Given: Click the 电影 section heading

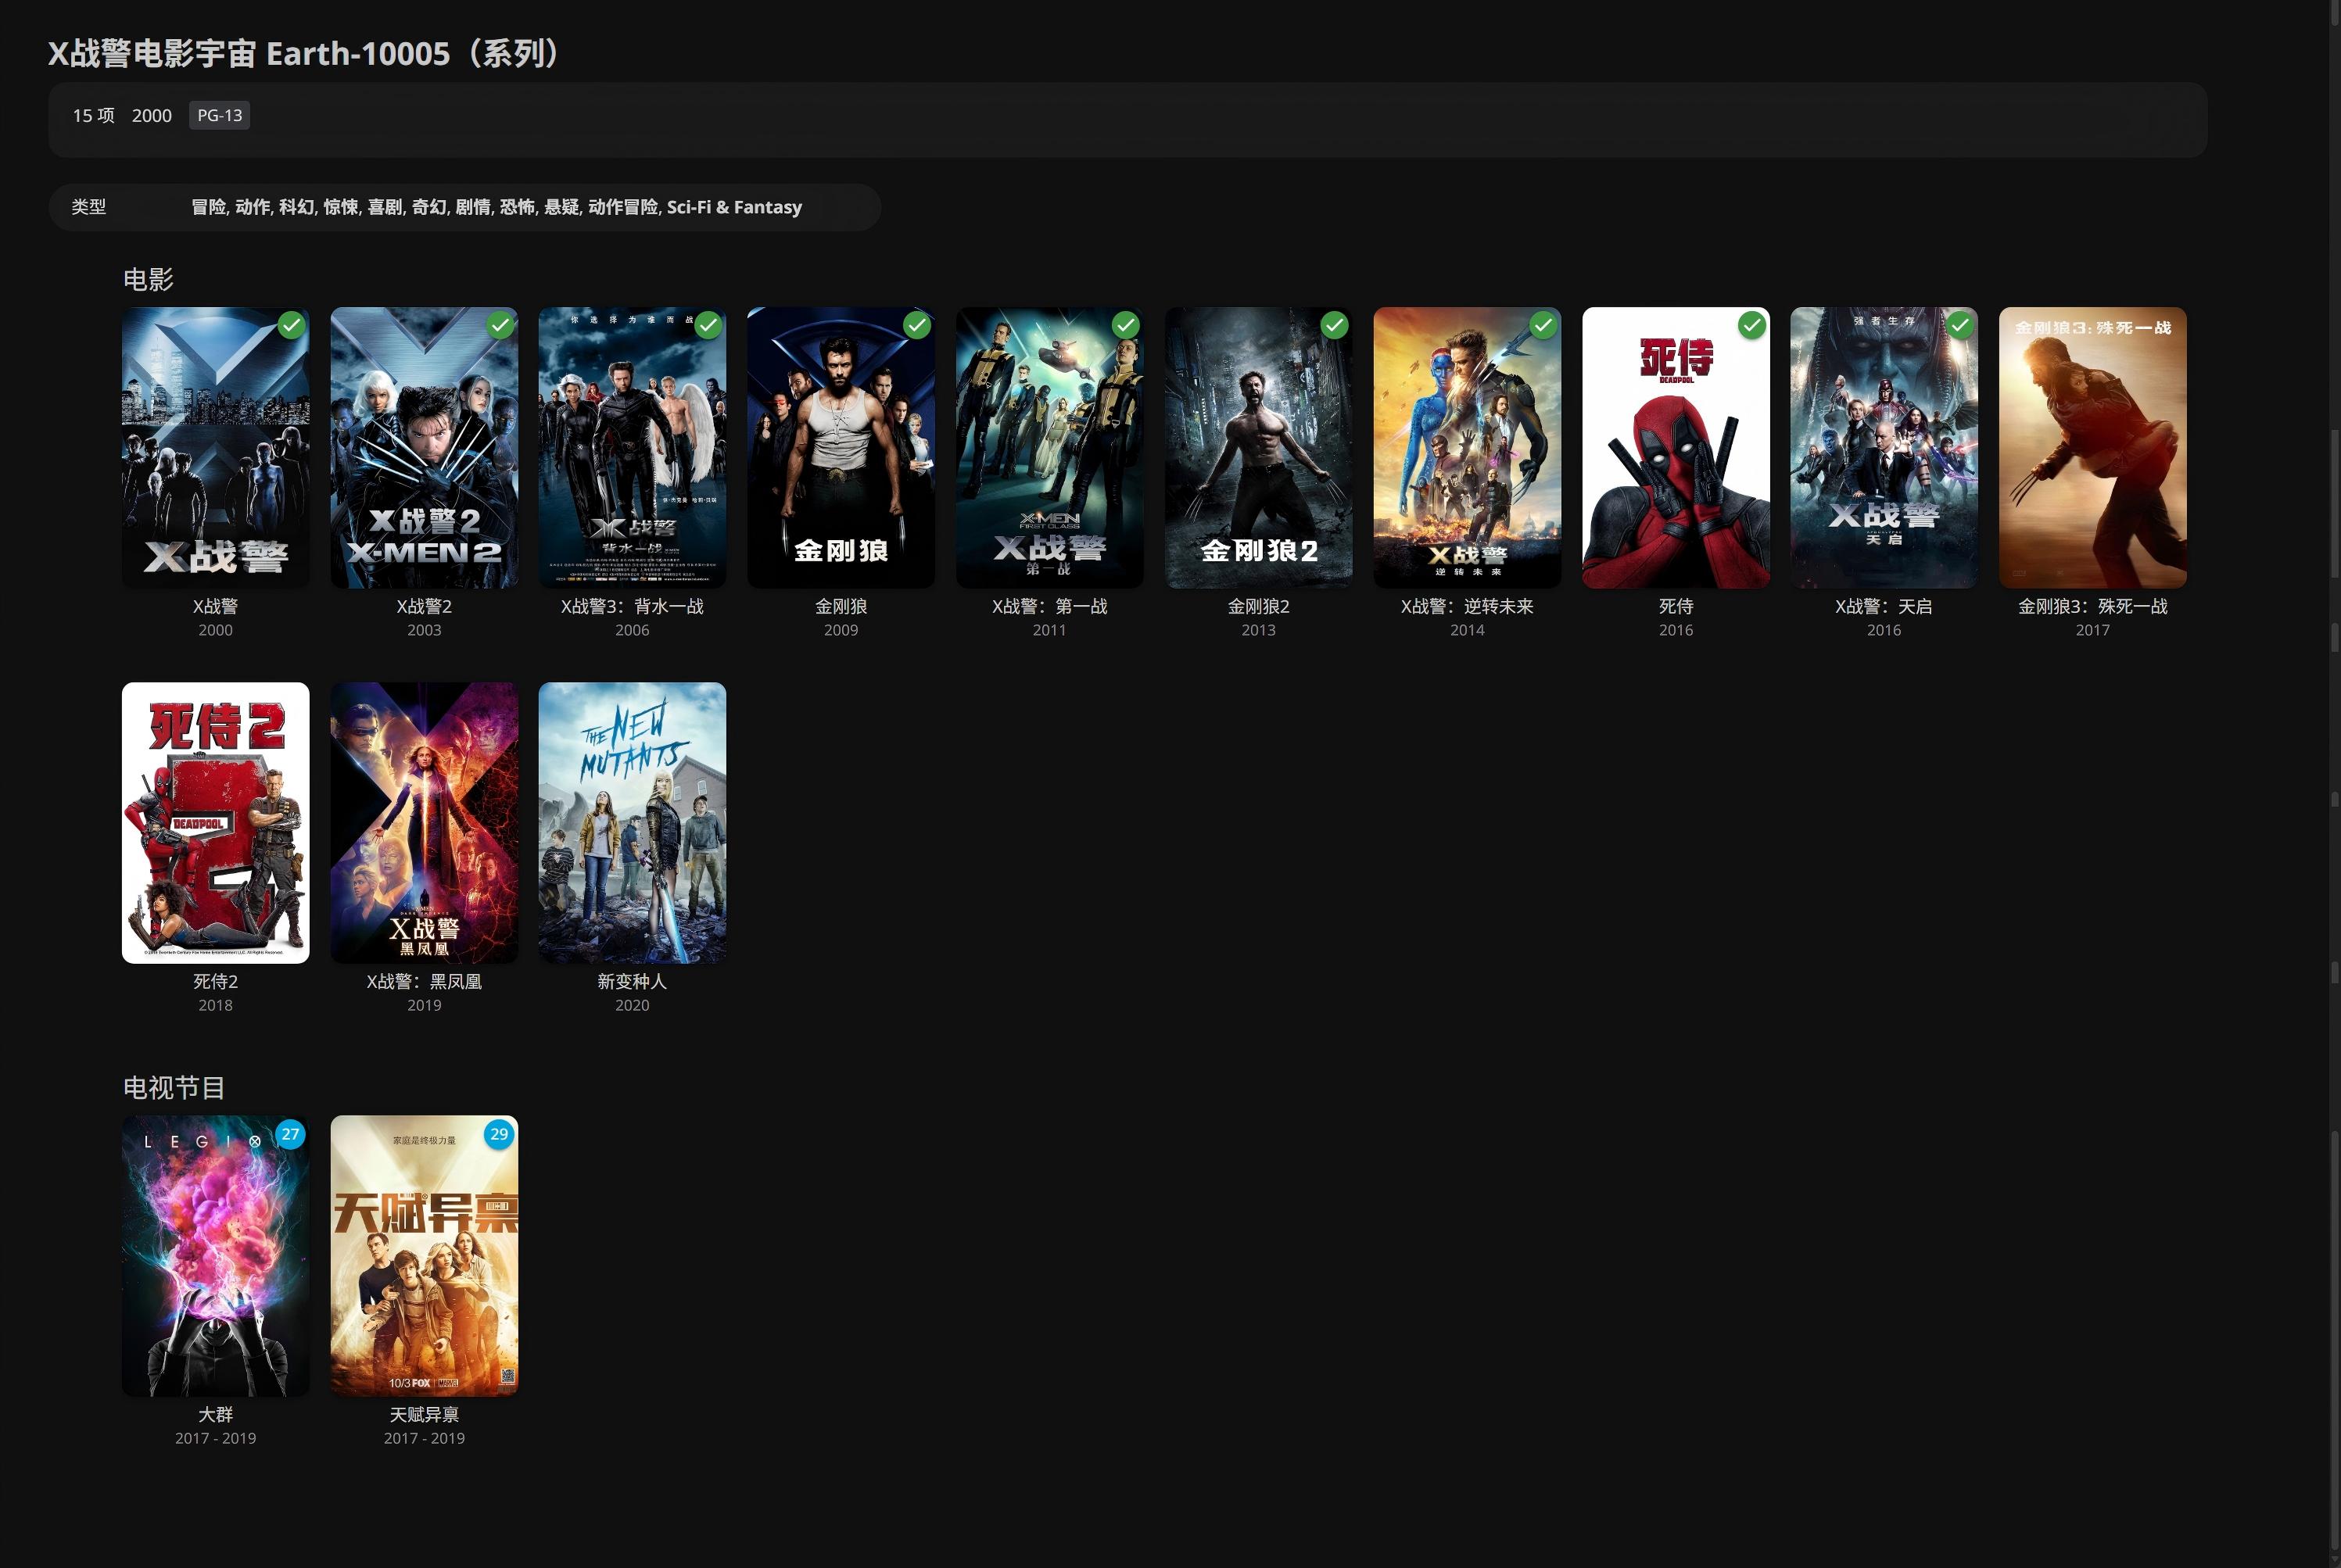Looking at the screenshot, I should (148, 279).
